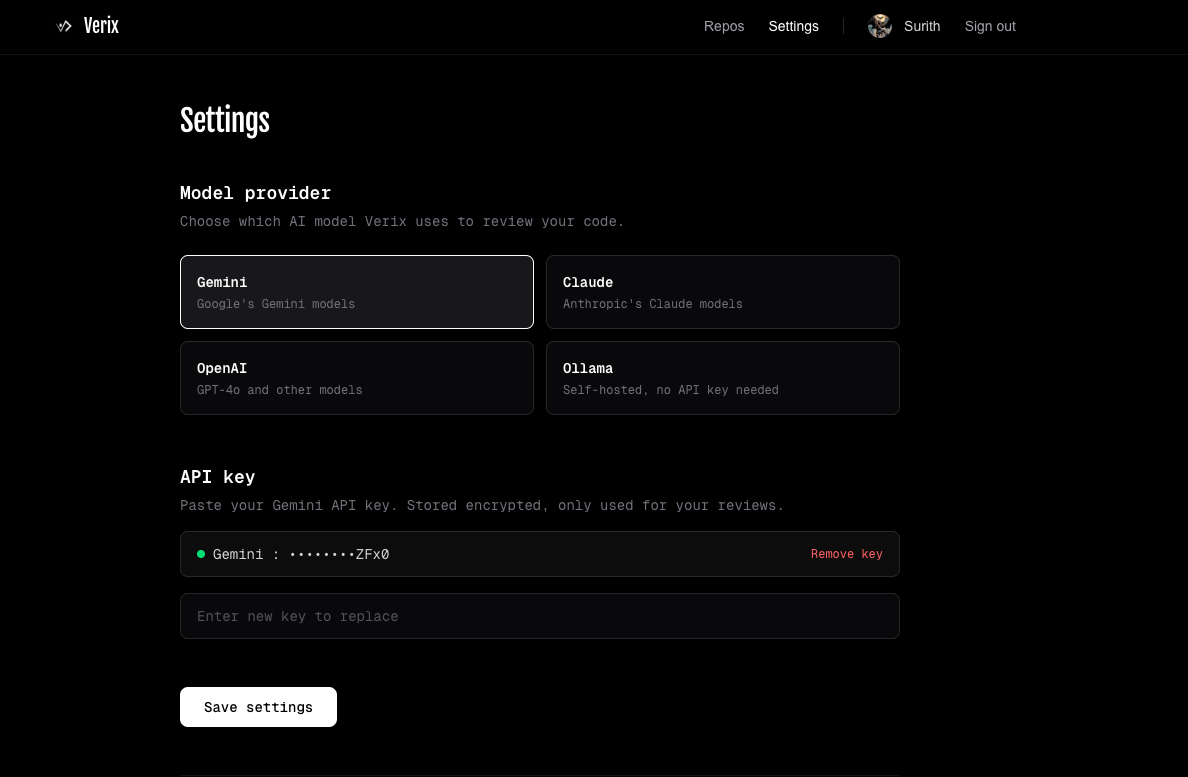Click the 'Choose which AI model' description
The image size is (1188, 777).
pos(402,222)
